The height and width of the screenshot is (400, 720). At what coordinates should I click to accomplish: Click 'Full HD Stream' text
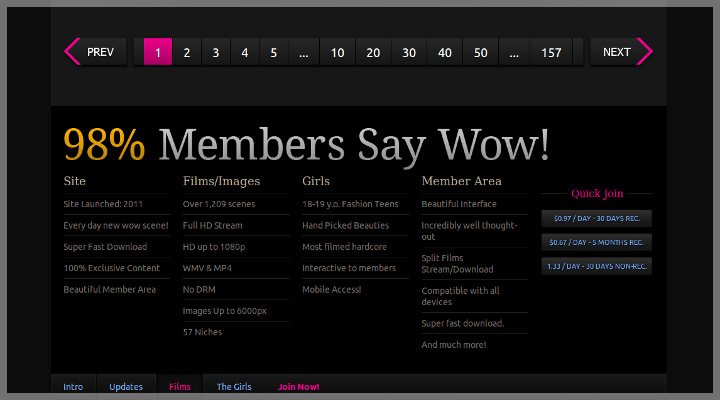click(213, 225)
